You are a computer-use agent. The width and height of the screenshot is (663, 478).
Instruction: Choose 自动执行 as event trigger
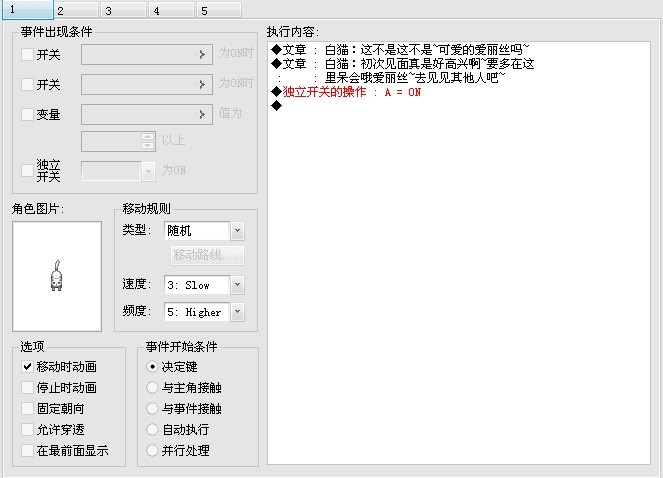tap(152, 429)
